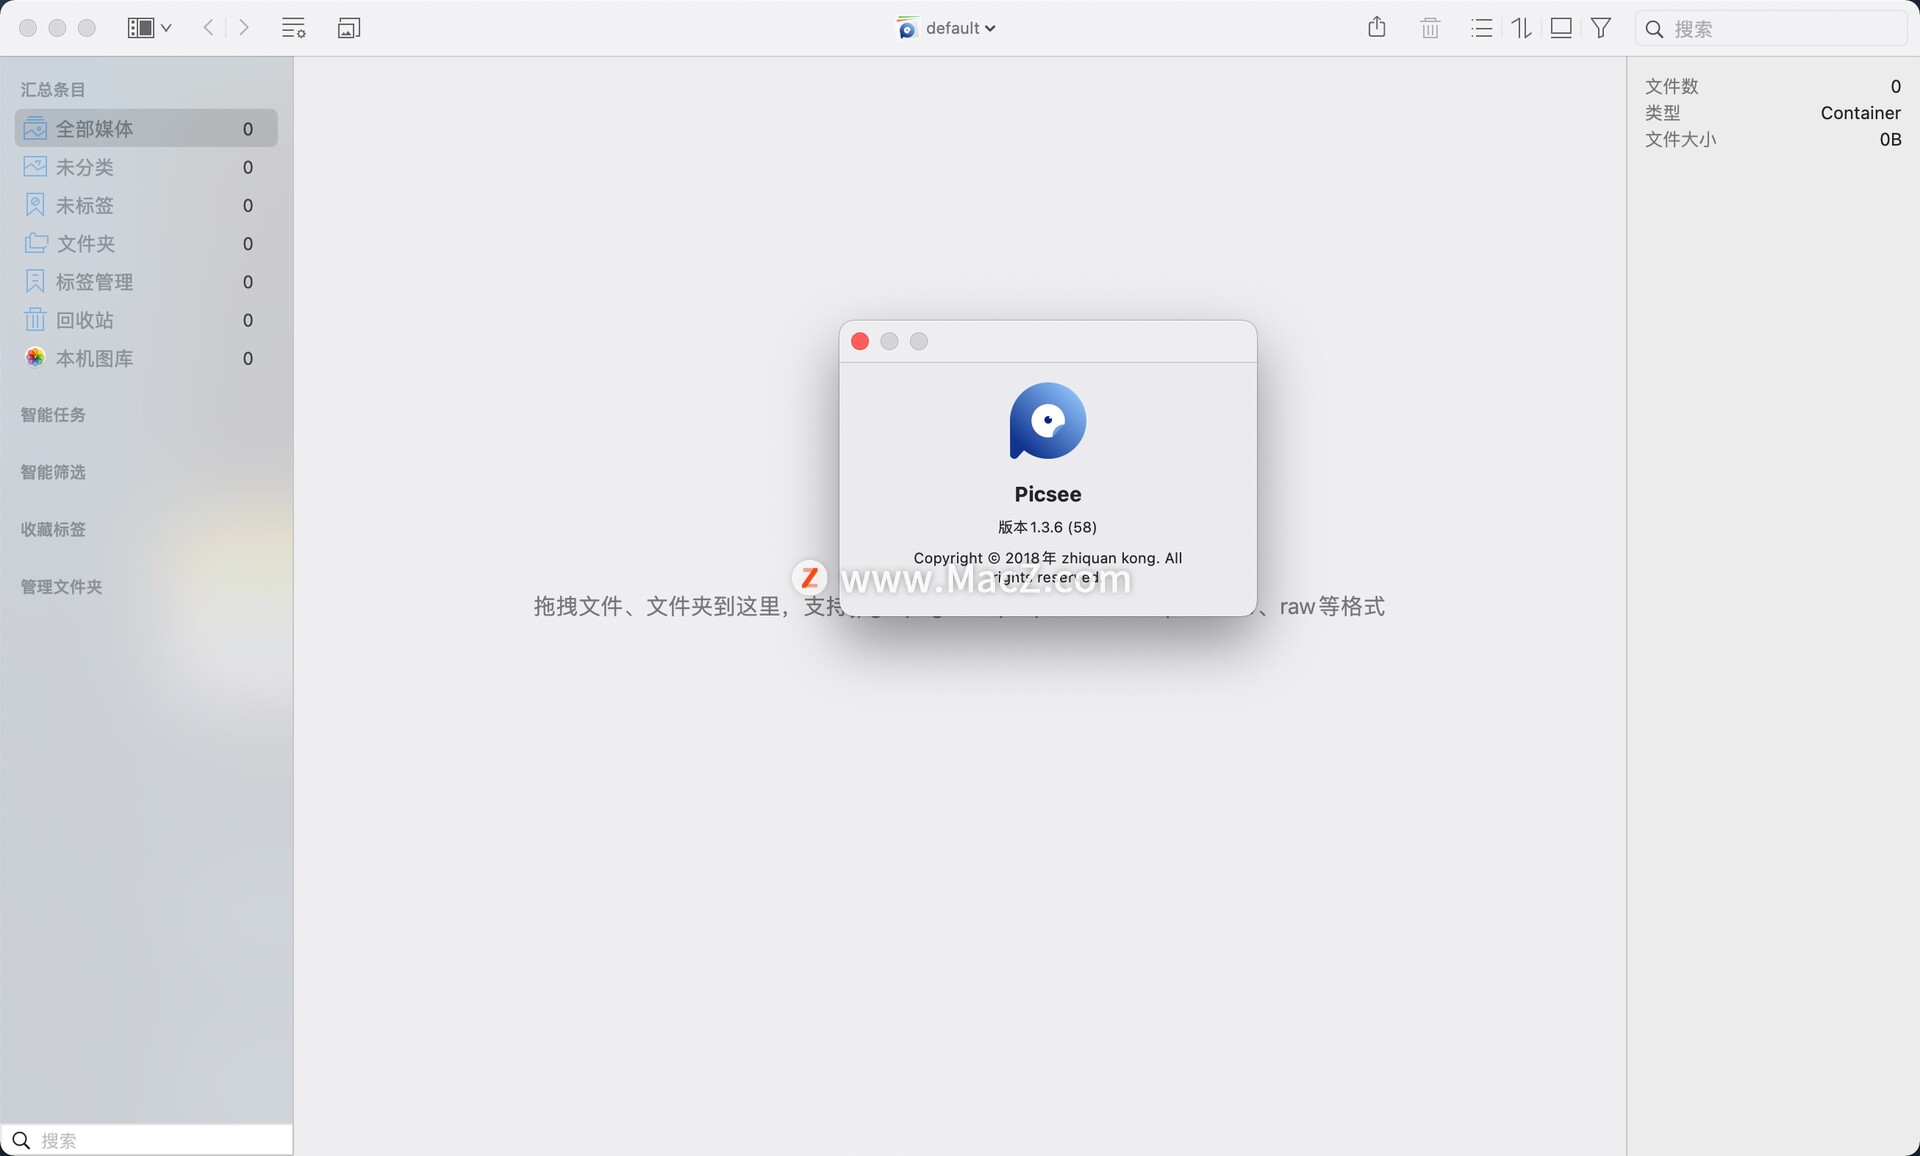1920x1156 pixels.
Task: Go forward with the right chevron
Action: point(243,28)
